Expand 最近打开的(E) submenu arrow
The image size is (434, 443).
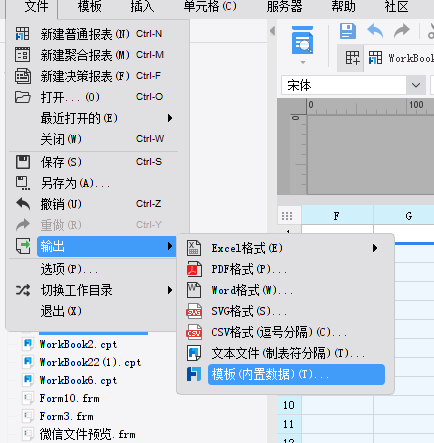[x=170, y=118]
